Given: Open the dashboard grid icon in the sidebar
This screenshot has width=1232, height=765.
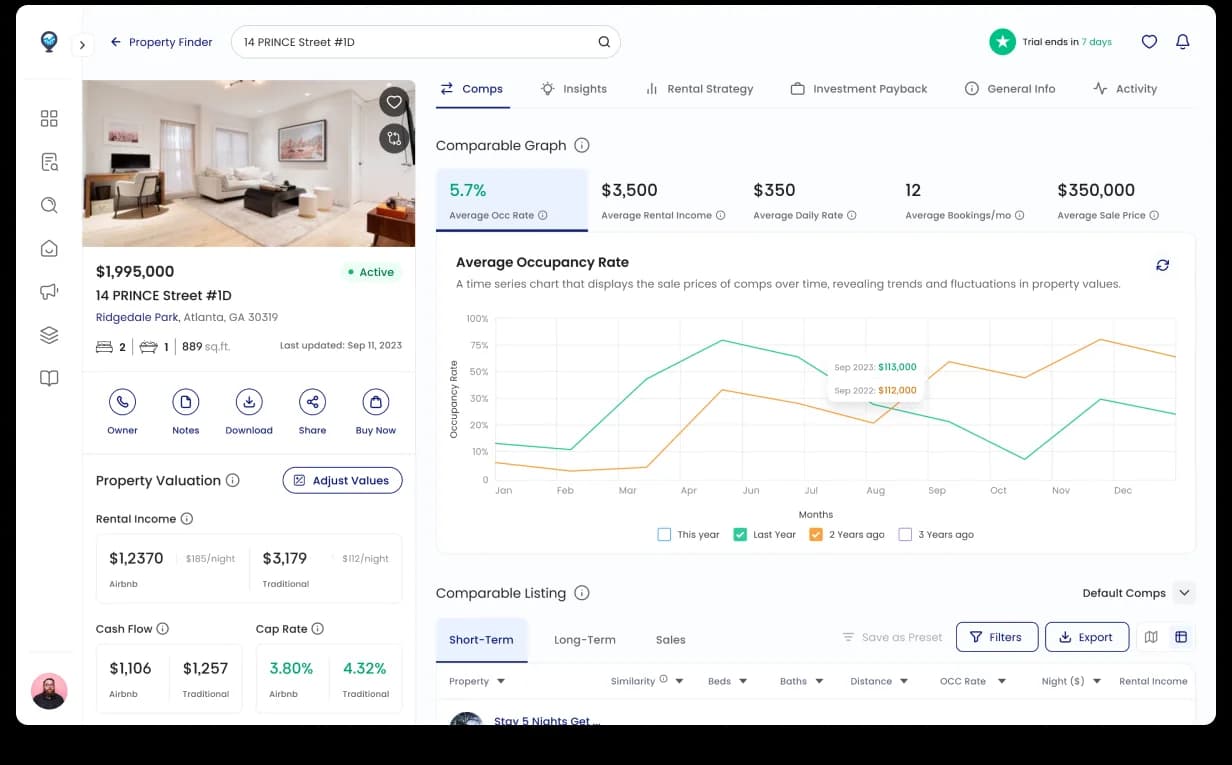Looking at the screenshot, I should coord(49,119).
